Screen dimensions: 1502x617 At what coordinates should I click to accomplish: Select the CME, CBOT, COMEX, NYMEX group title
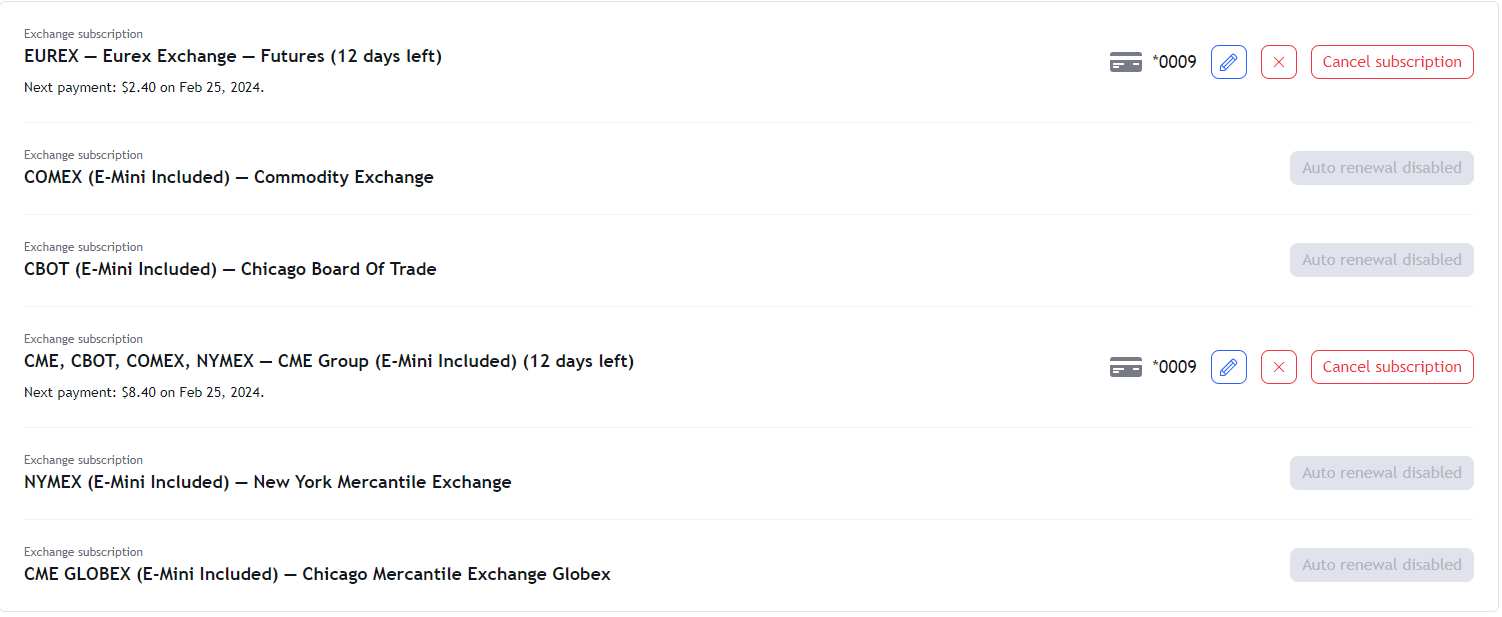(x=328, y=361)
